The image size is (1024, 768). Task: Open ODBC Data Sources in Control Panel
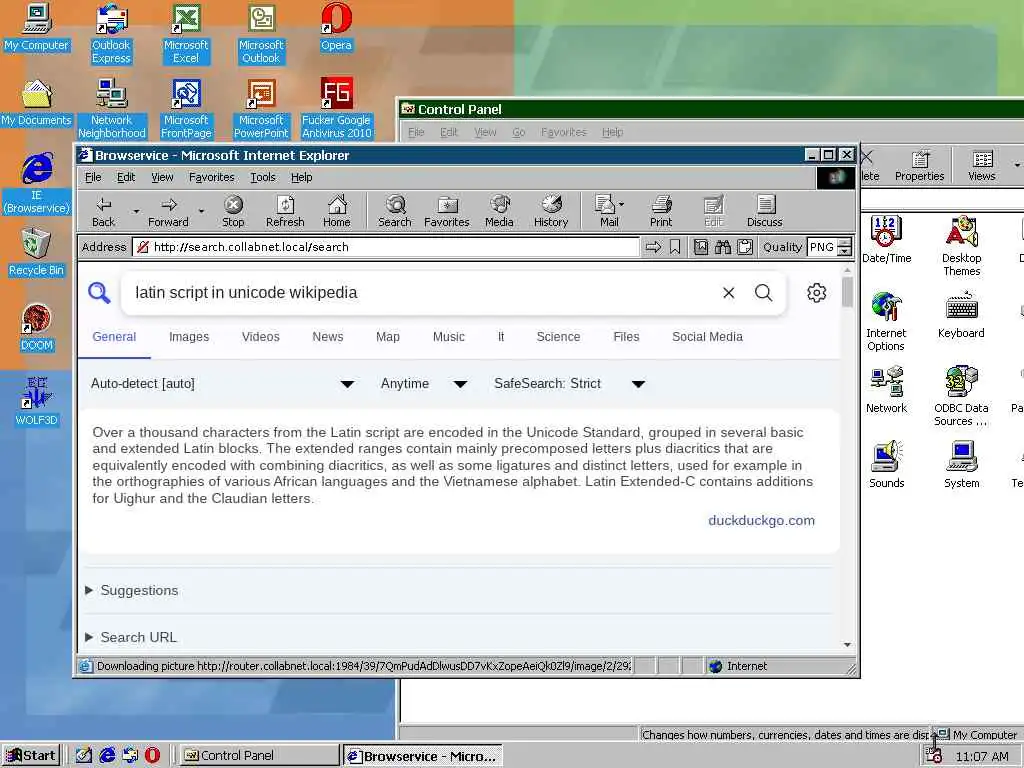961,396
